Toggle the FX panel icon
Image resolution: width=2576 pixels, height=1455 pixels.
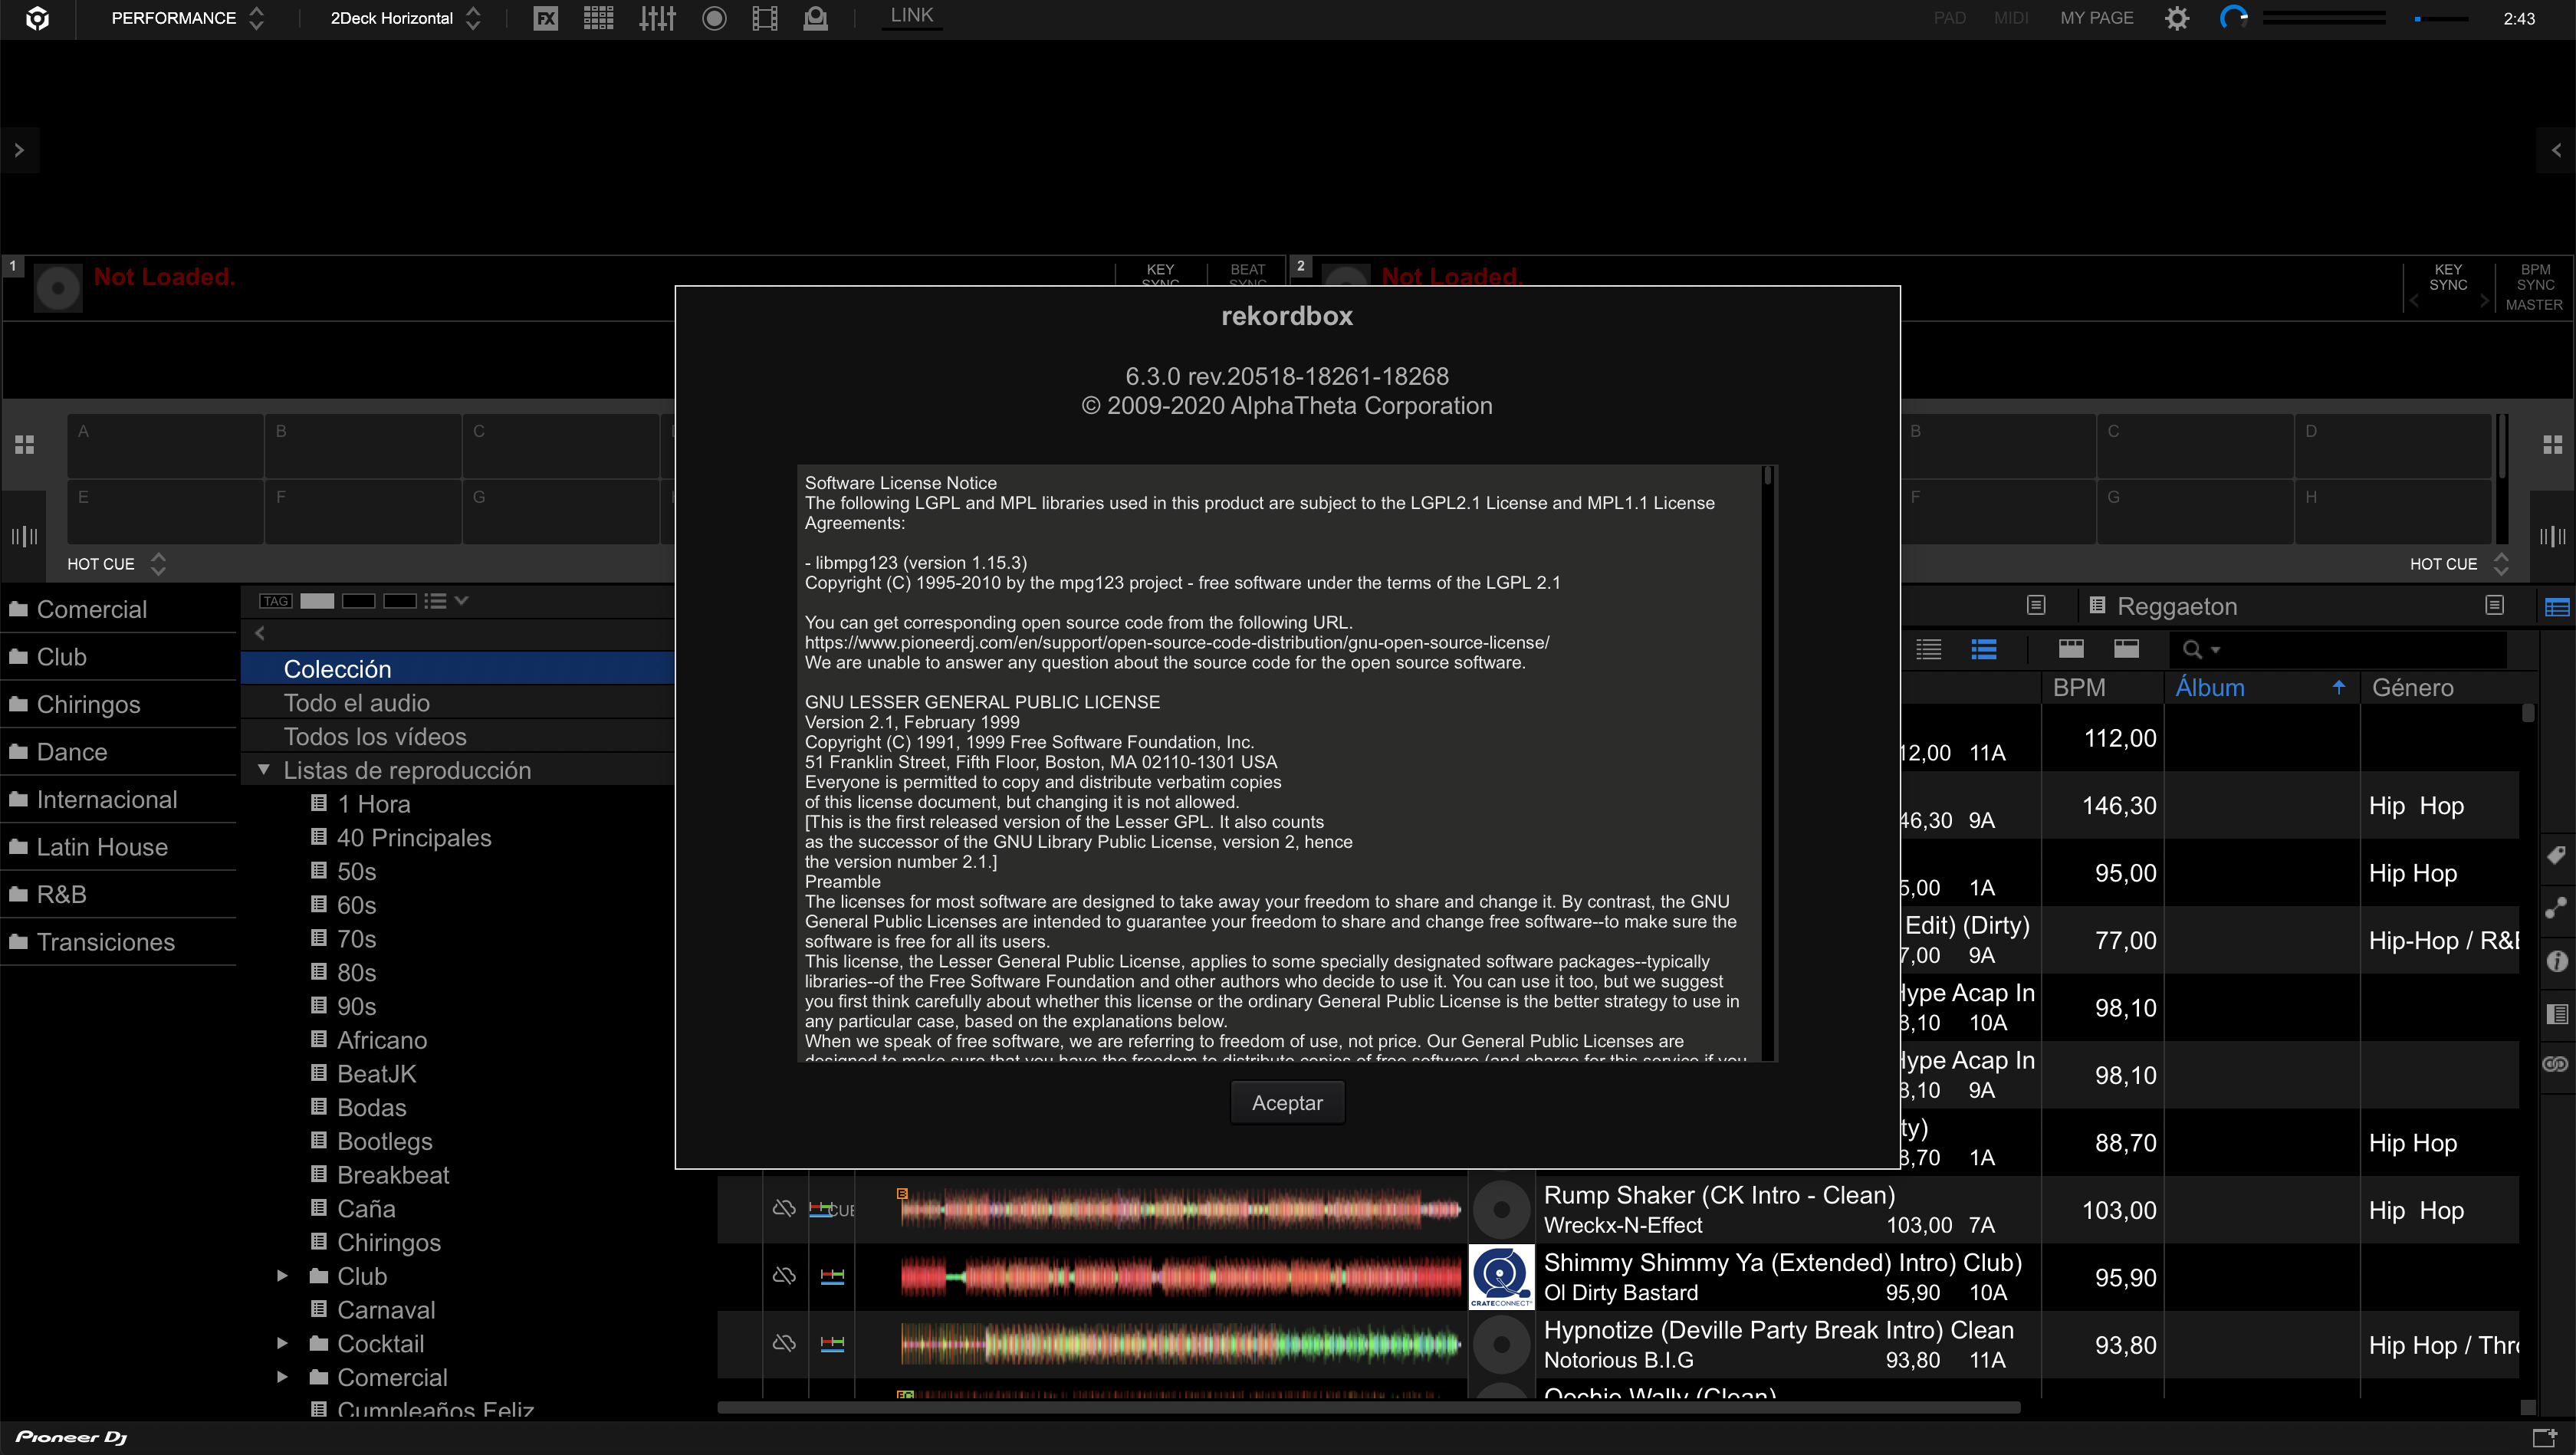pos(545,18)
